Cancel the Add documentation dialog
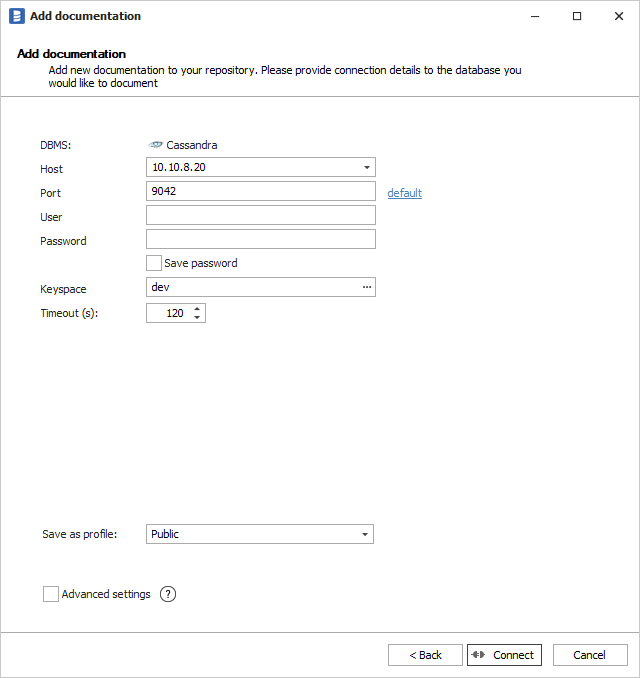This screenshot has width=640, height=678. point(589,655)
